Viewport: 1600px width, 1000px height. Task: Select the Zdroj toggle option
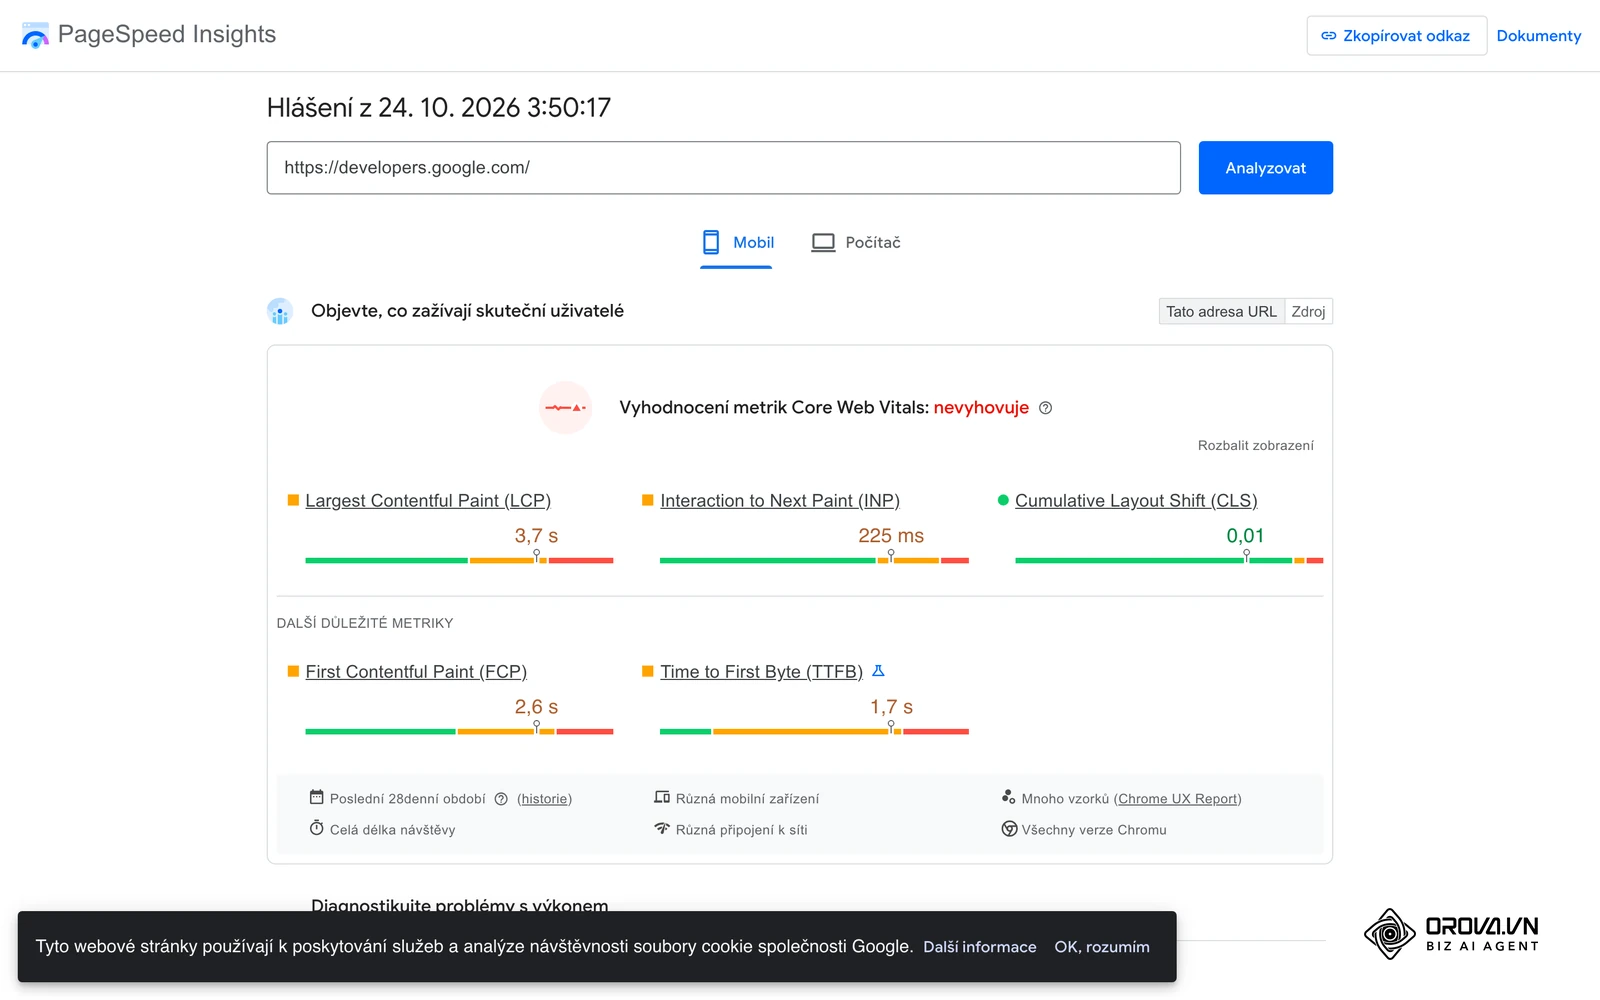[1308, 312]
